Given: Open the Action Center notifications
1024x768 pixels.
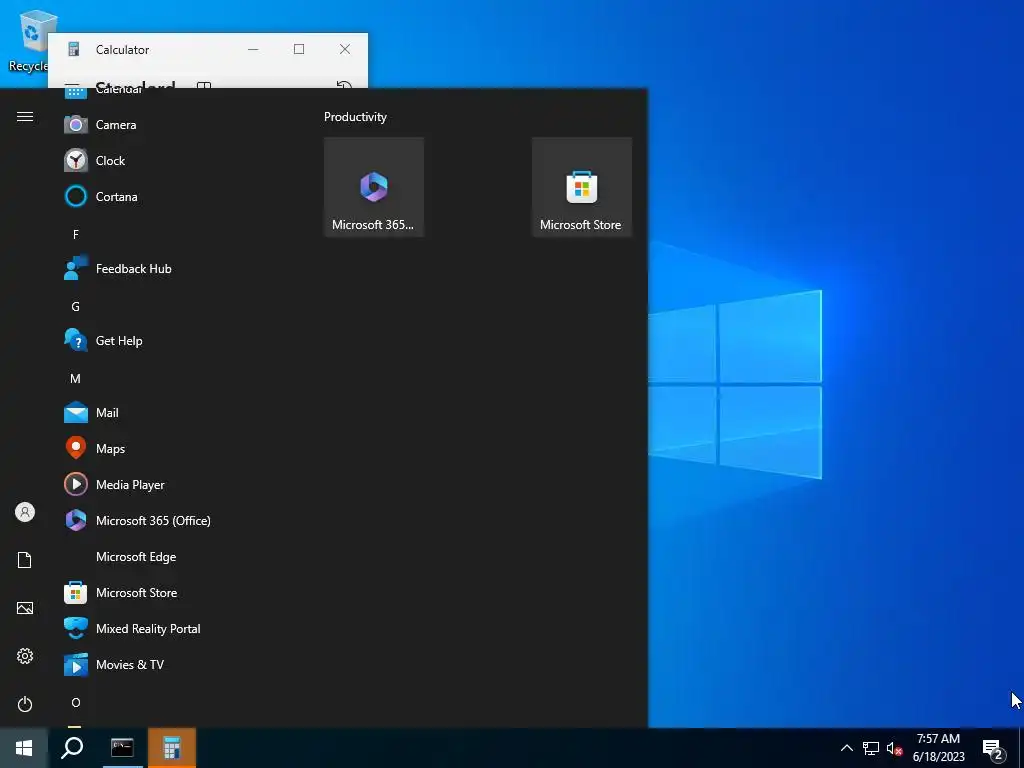Looking at the screenshot, I should (x=993, y=749).
